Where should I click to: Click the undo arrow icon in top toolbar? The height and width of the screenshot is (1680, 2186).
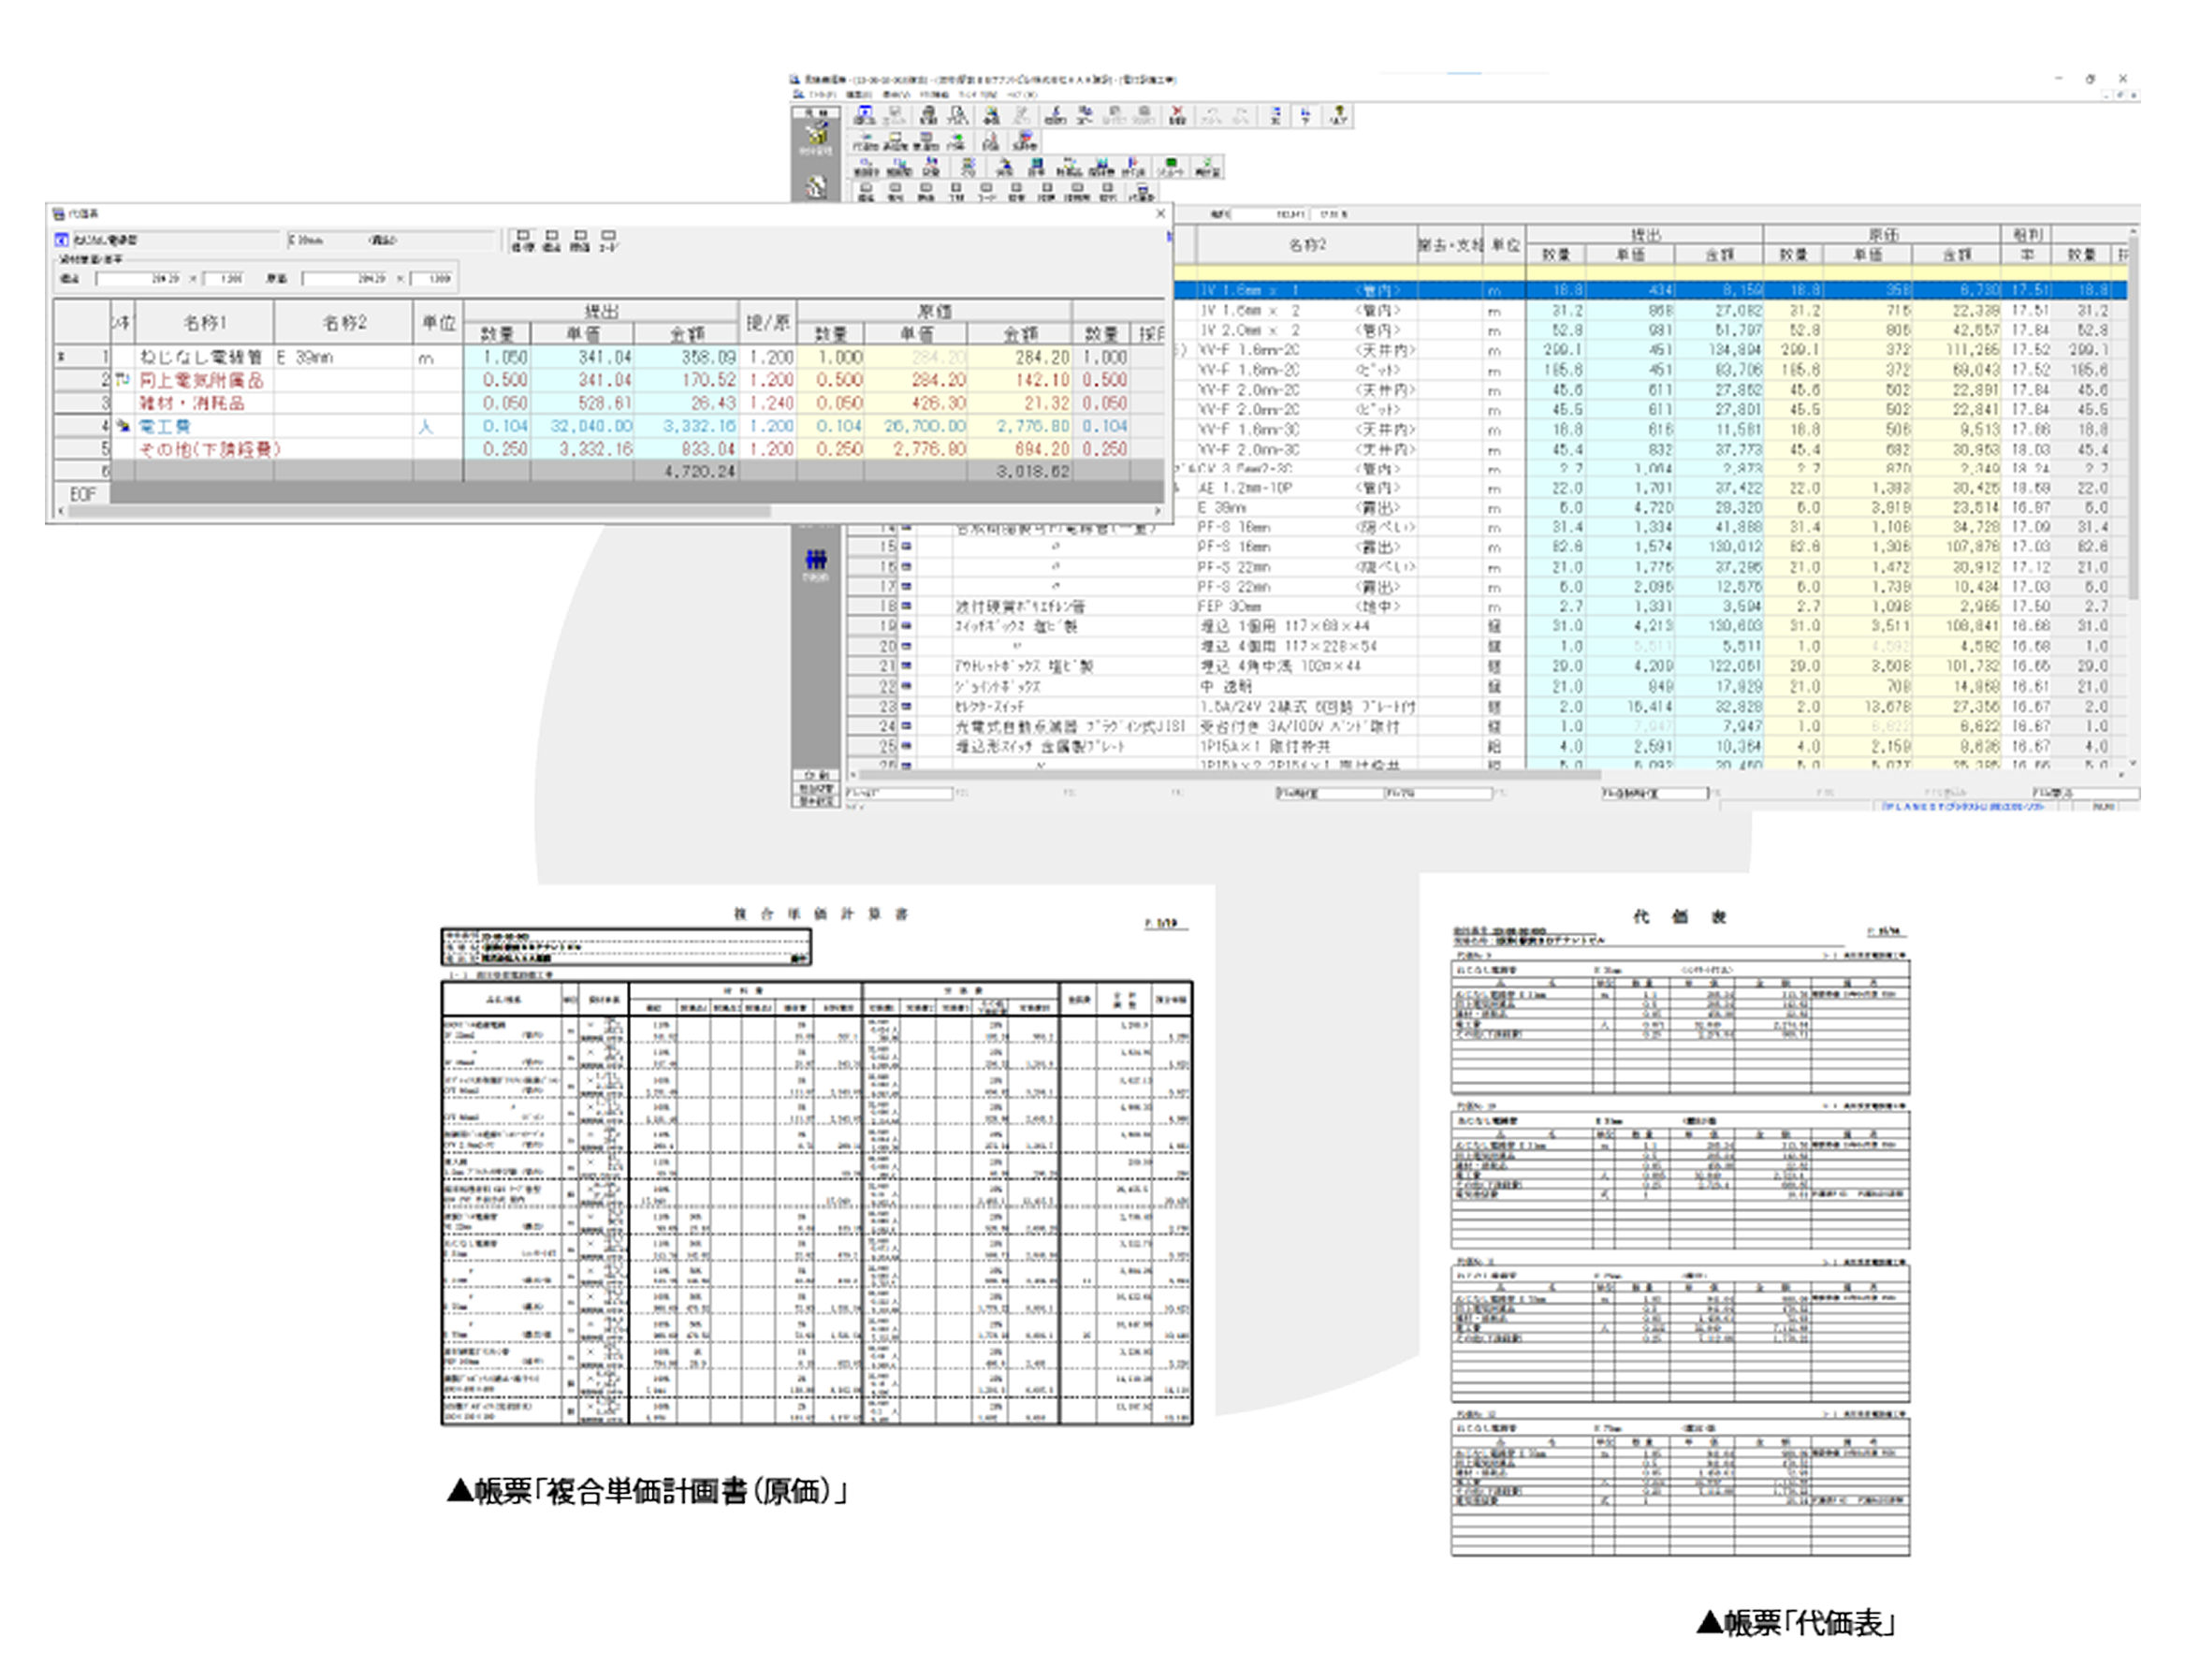pos(1212,113)
